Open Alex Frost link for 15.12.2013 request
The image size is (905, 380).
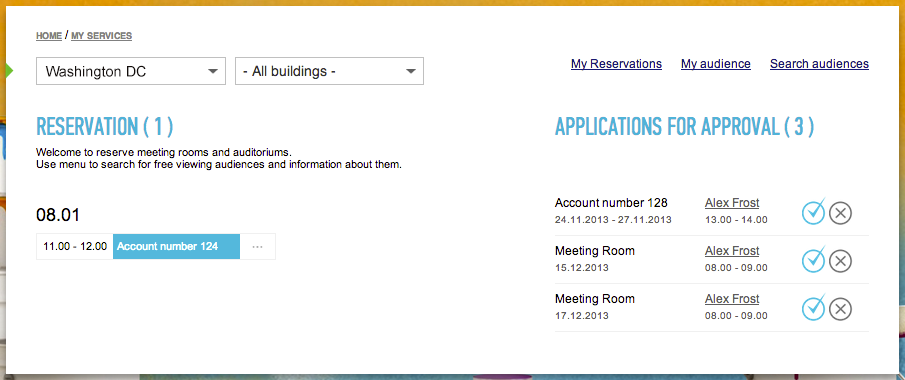[x=732, y=251]
